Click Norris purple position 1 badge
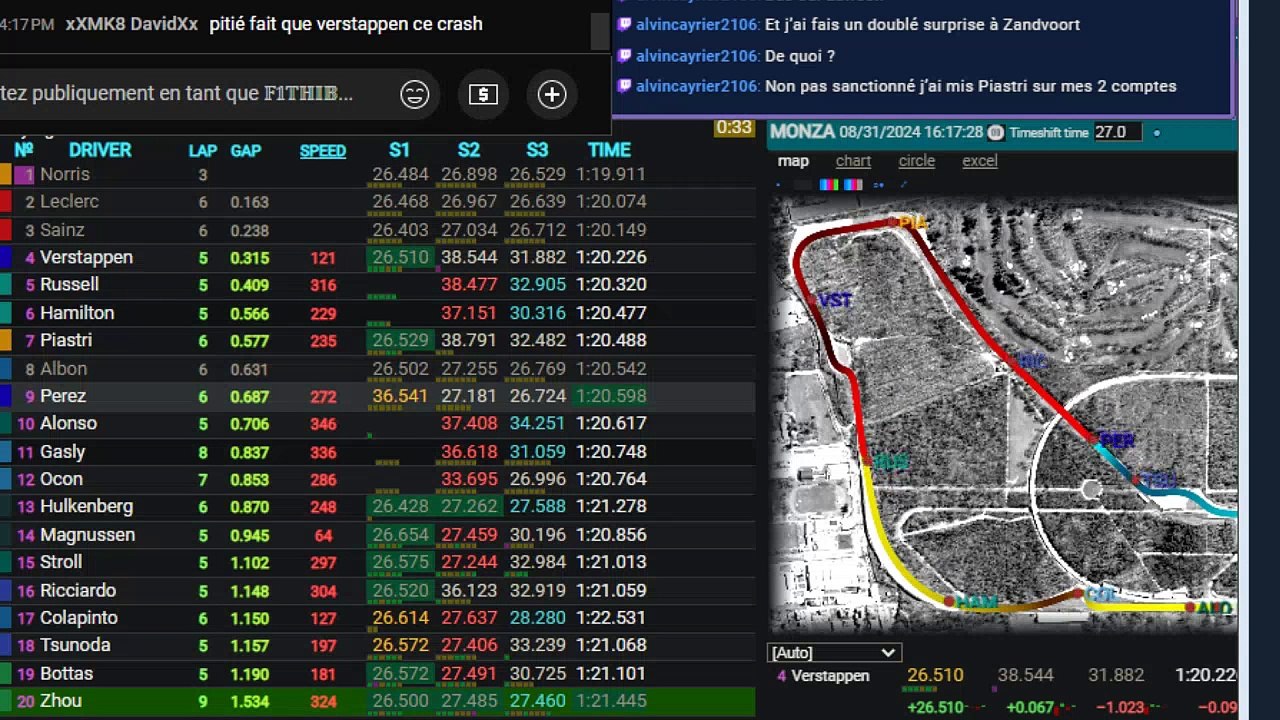The width and height of the screenshot is (1280, 720). pyautogui.click(x=24, y=175)
